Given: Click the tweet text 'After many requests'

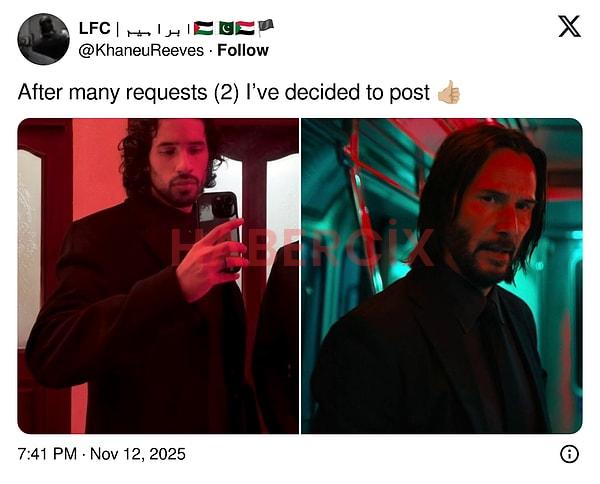Looking at the screenshot, I should (x=112, y=93).
